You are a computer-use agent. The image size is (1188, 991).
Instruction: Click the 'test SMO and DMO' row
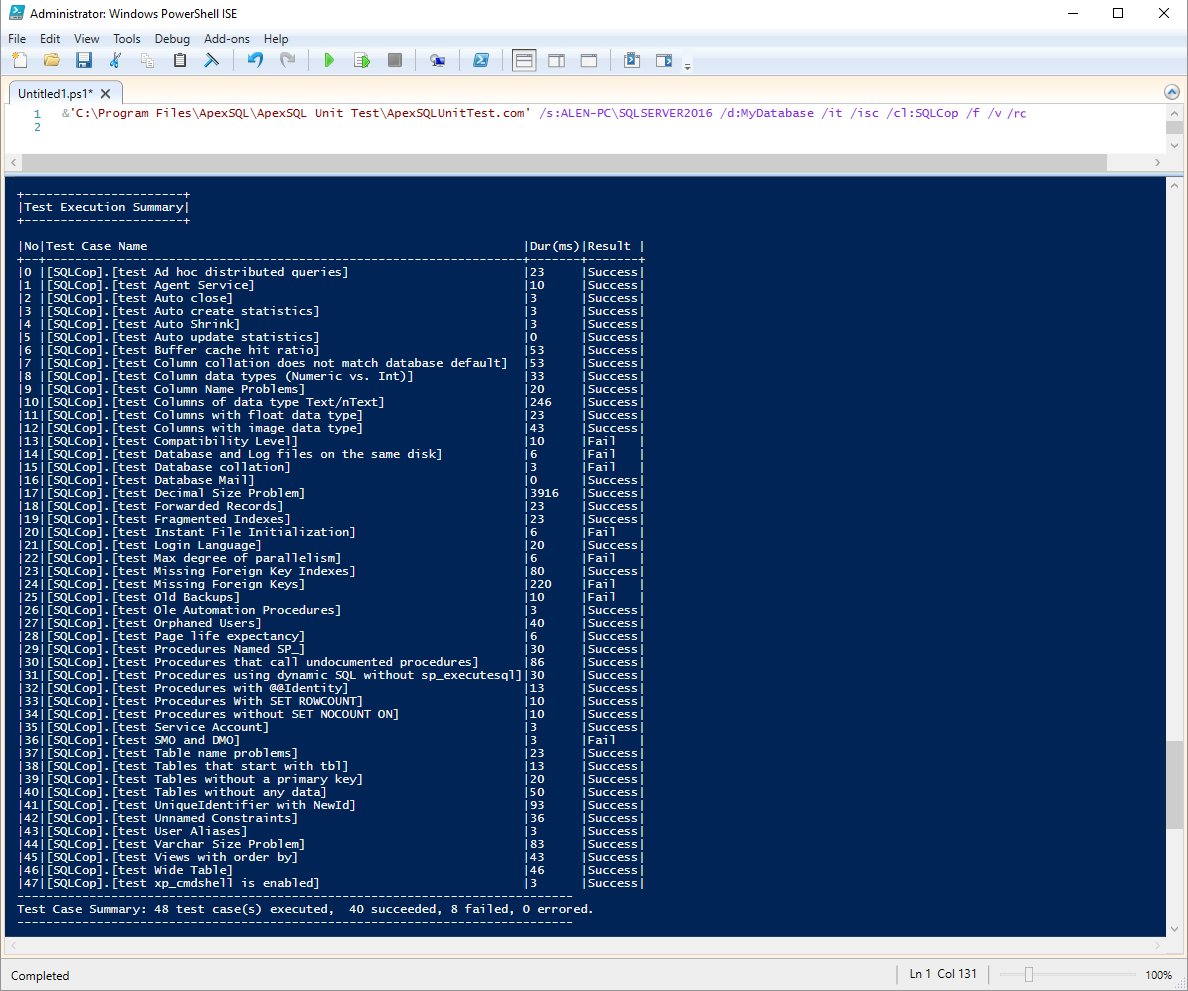(x=330, y=740)
